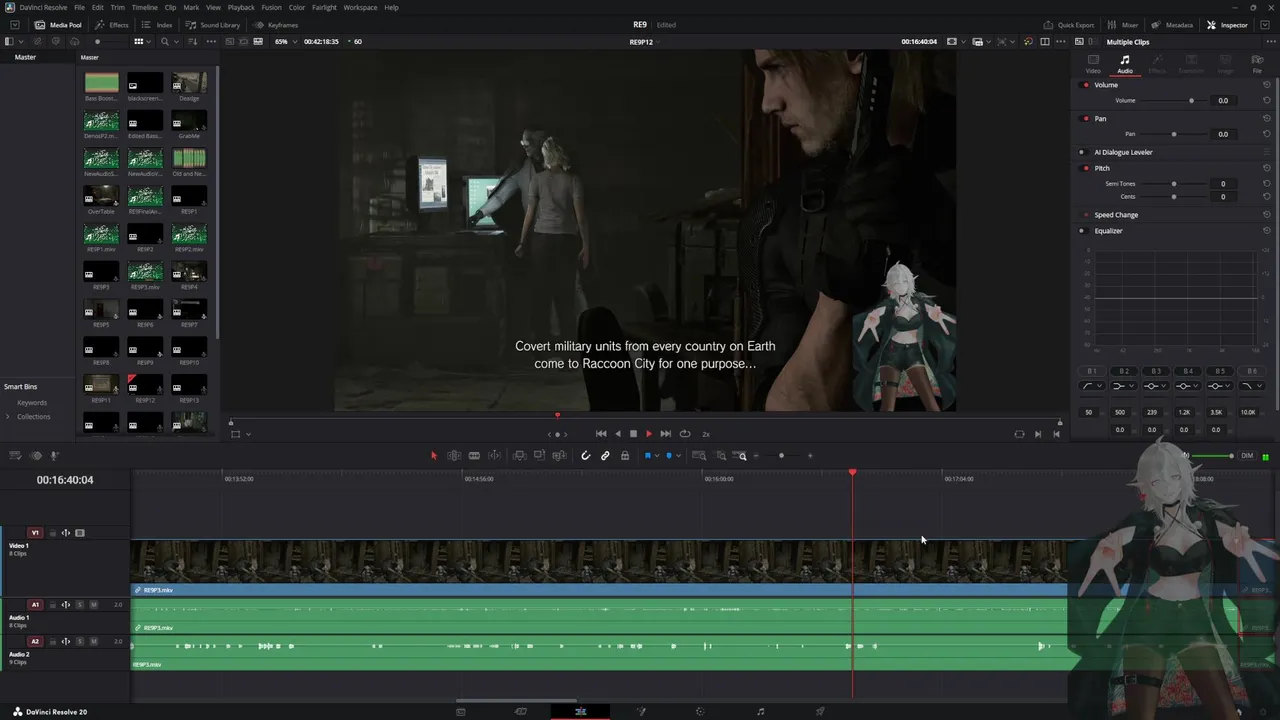Open the Keyframes panel button
The width and height of the screenshot is (1280, 720).
point(276,25)
